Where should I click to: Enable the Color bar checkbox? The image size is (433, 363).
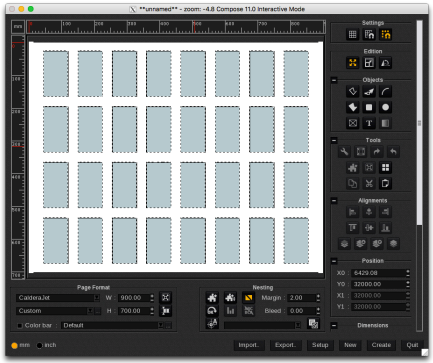click(x=20, y=325)
